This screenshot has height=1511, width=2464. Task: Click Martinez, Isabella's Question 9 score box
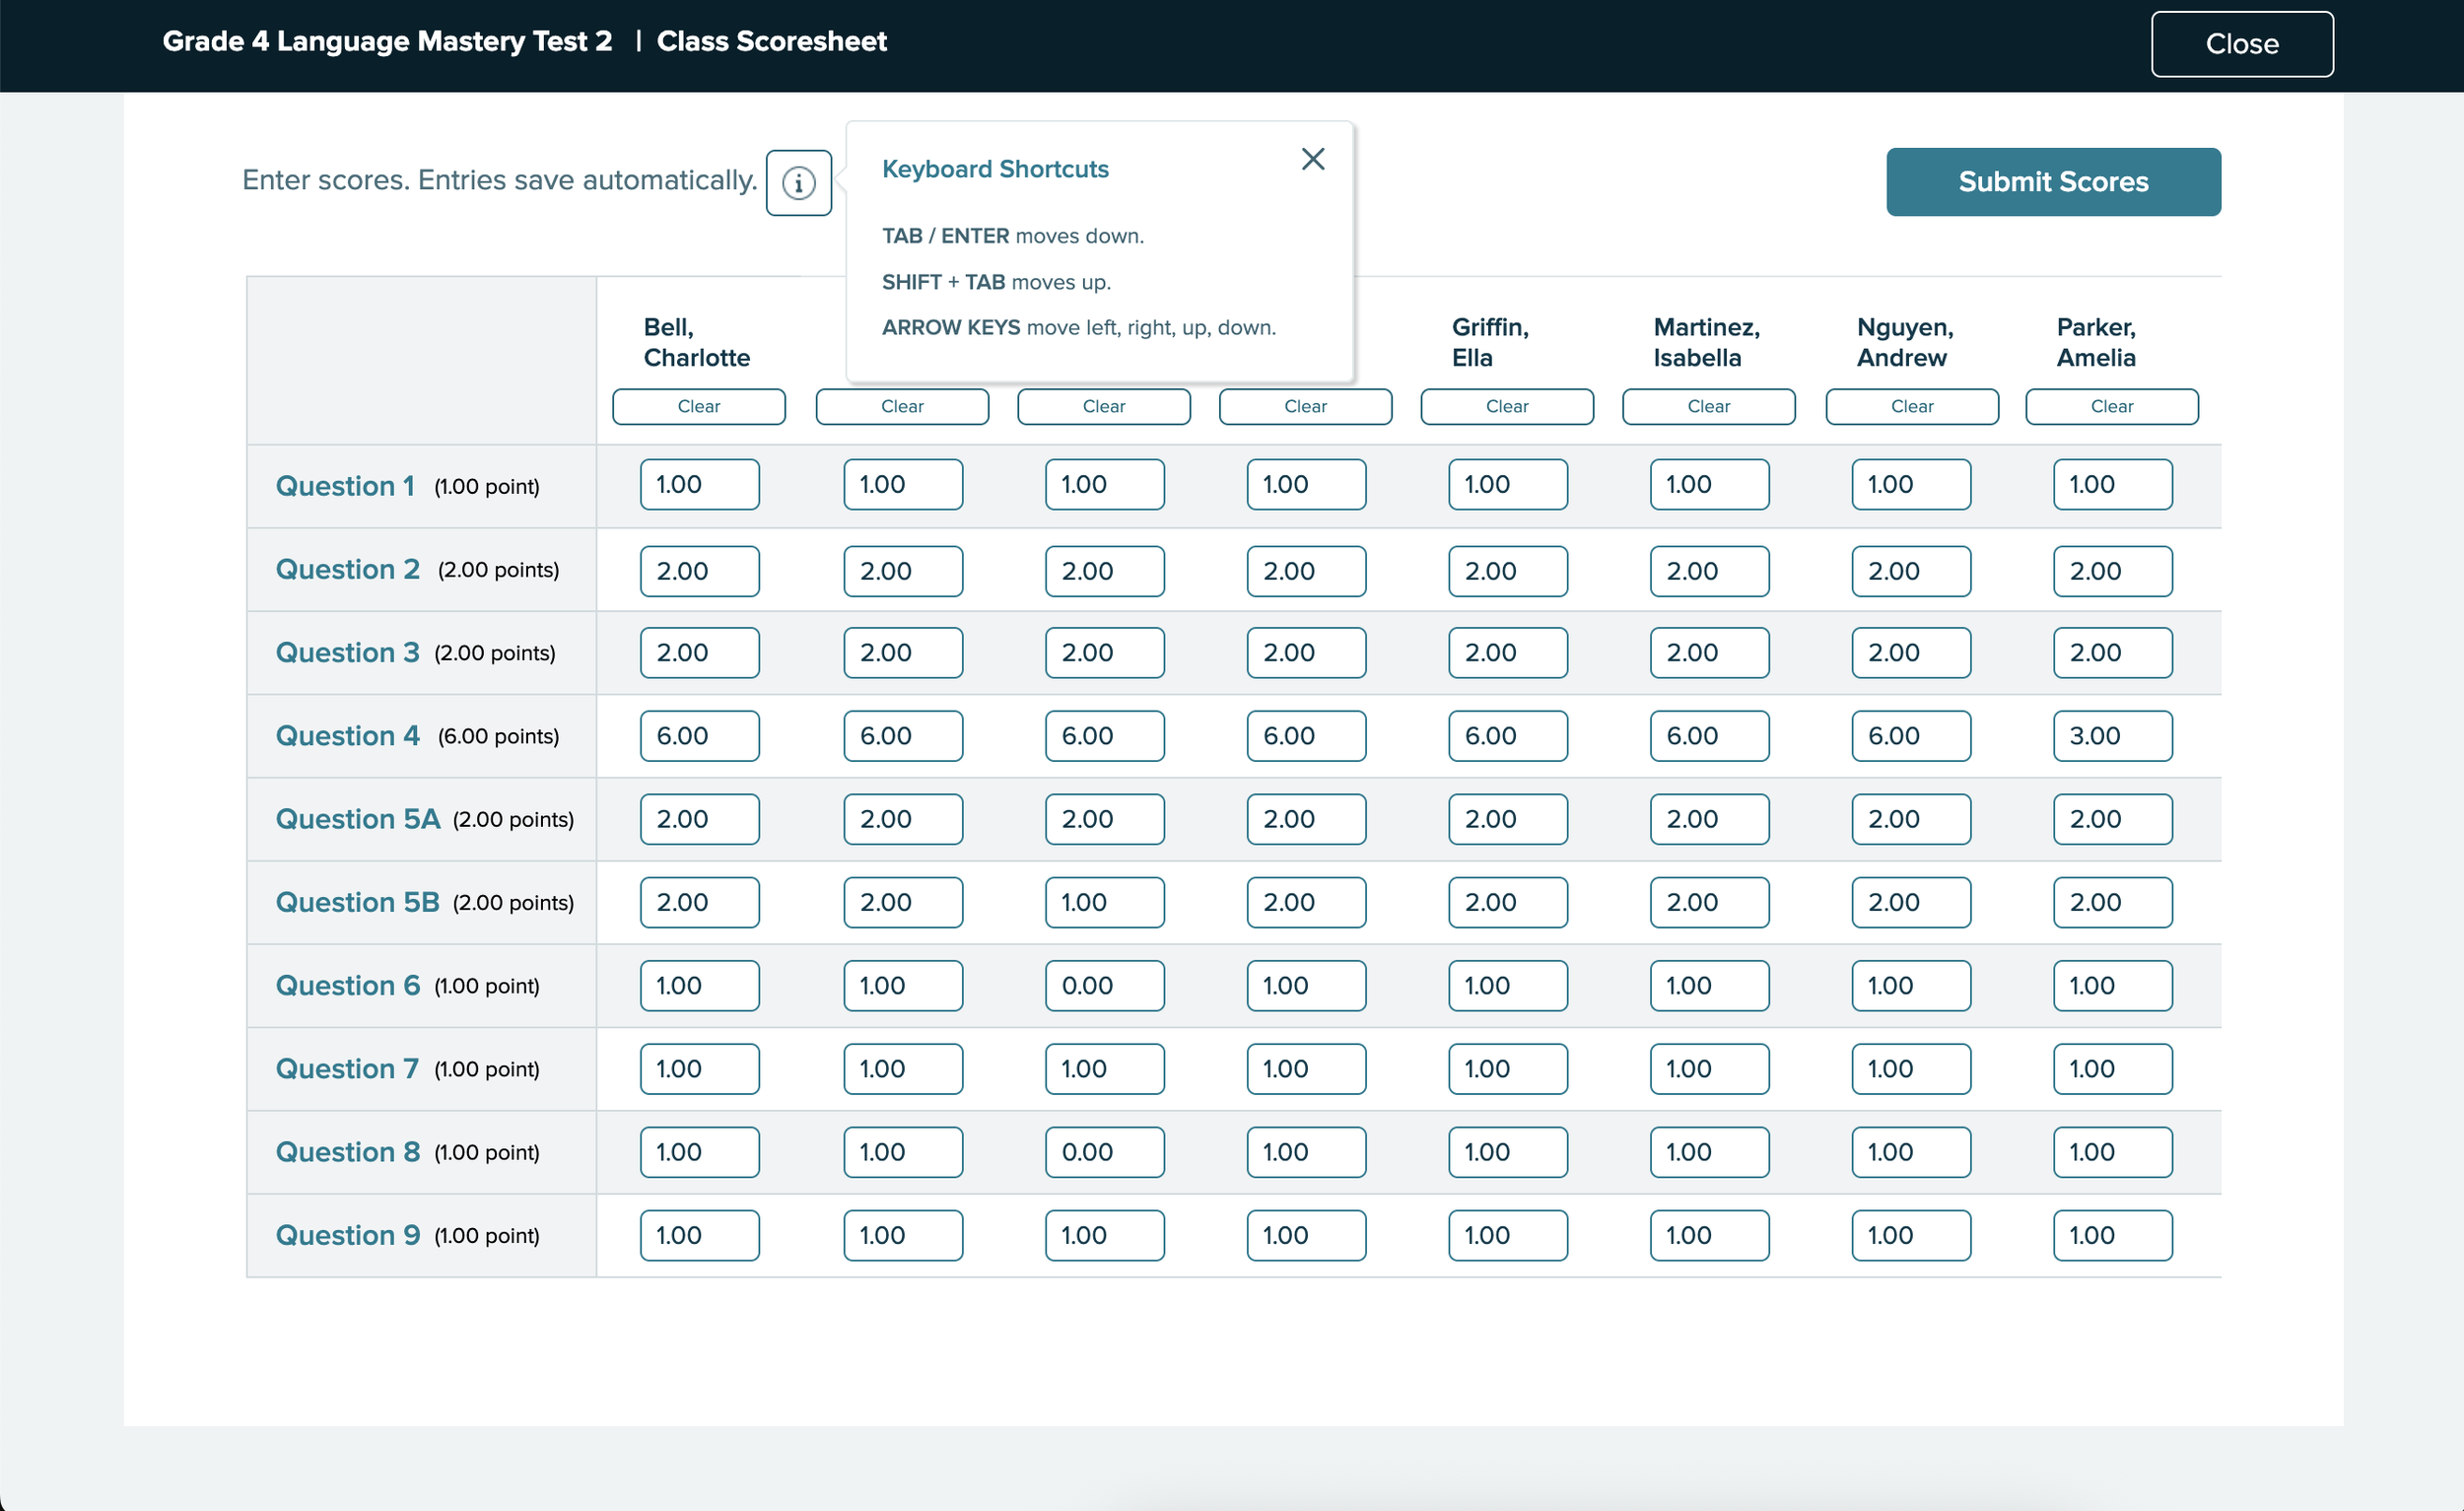1708,1235
